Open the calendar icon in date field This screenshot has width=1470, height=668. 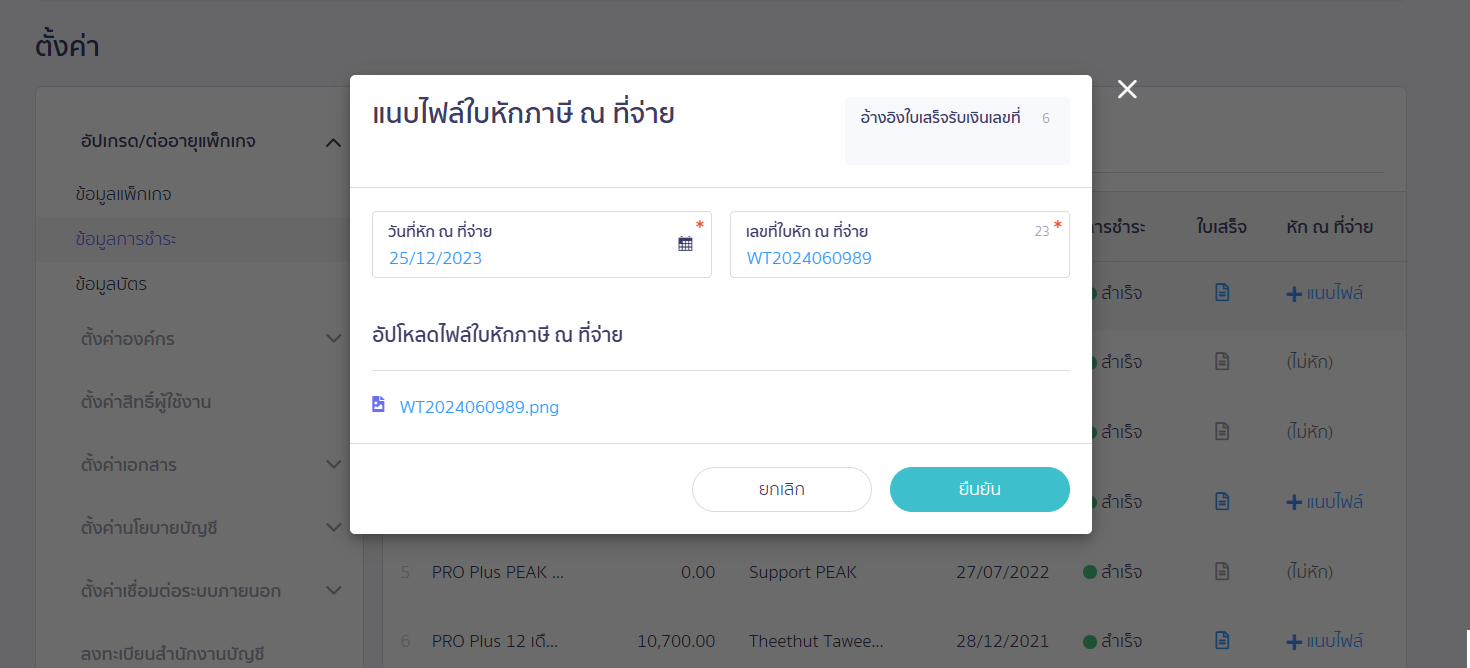tap(685, 244)
